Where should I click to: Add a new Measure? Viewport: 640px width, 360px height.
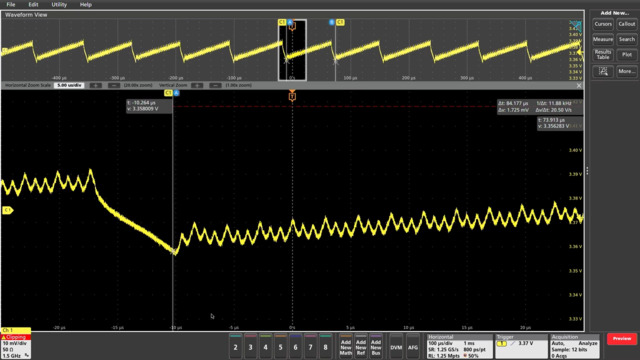(x=603, y=39)
